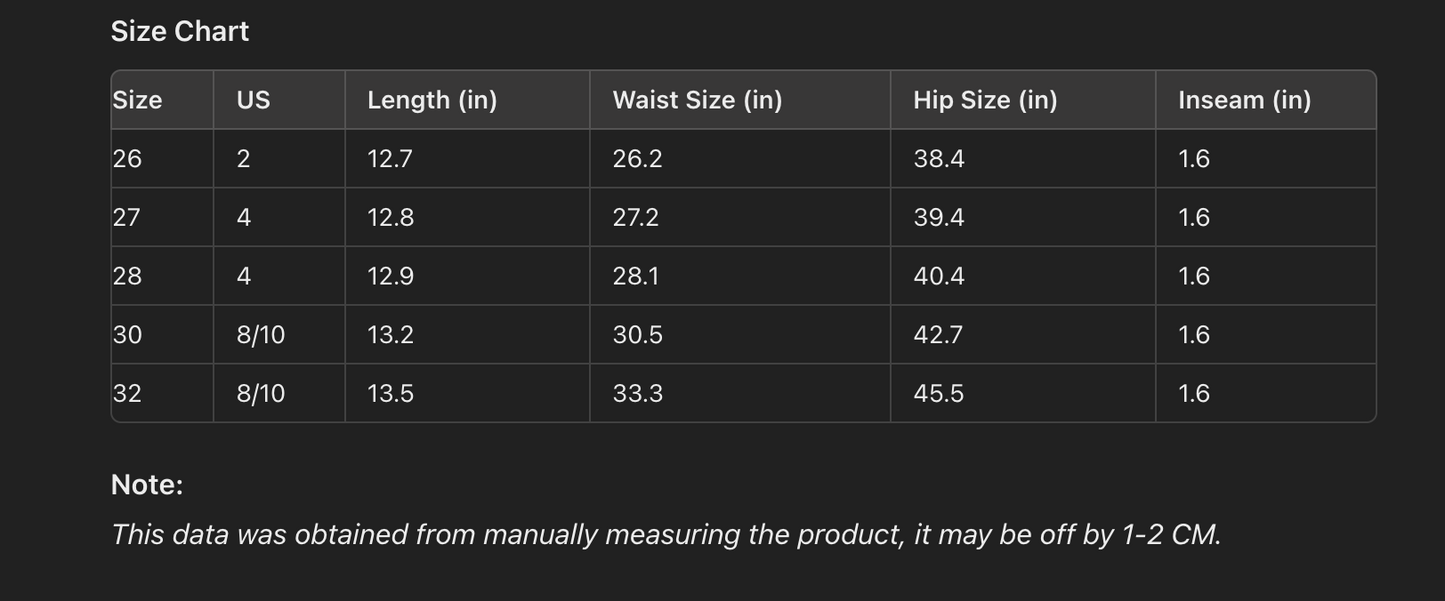Click hip size value 39.4
The height and width of the screenshot is (601, 1445).
coord(939,218)
